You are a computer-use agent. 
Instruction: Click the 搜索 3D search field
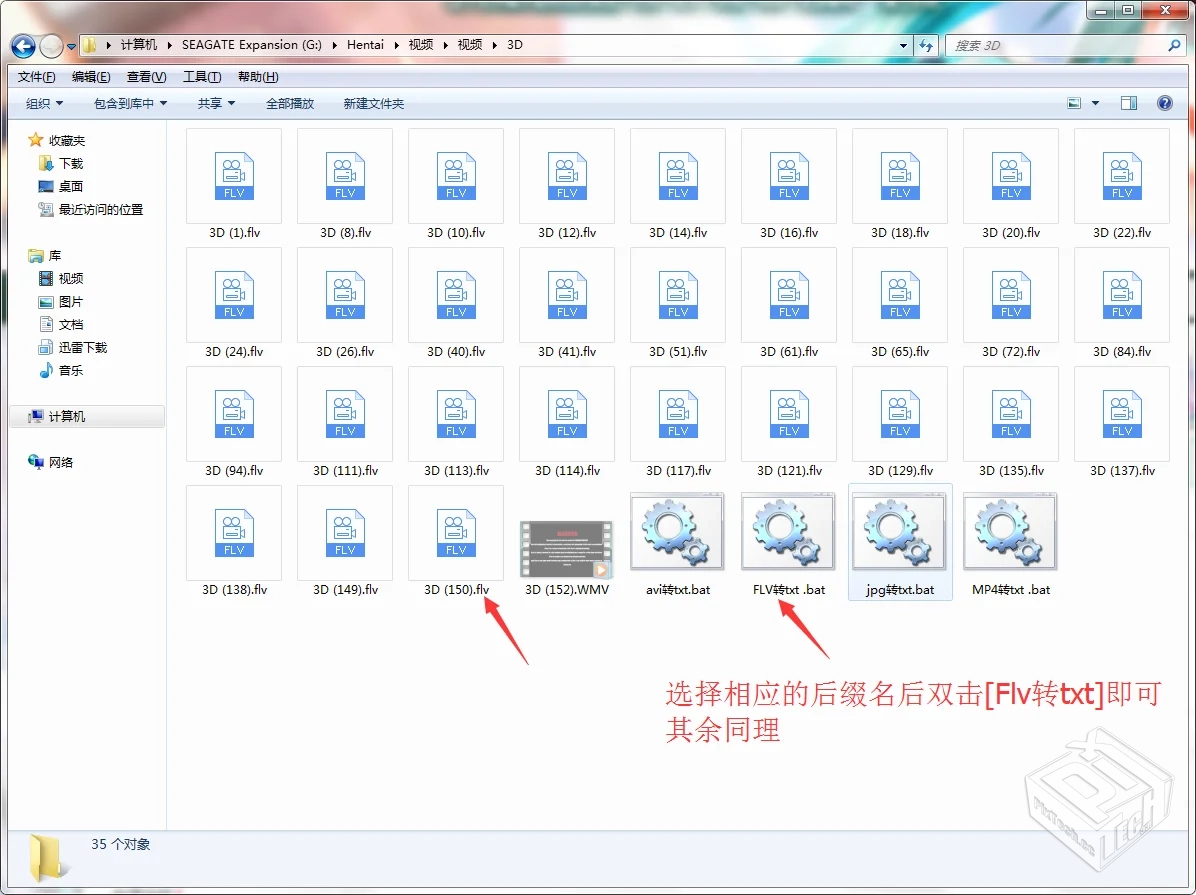pyautogui.click(x=1055, y=46)
